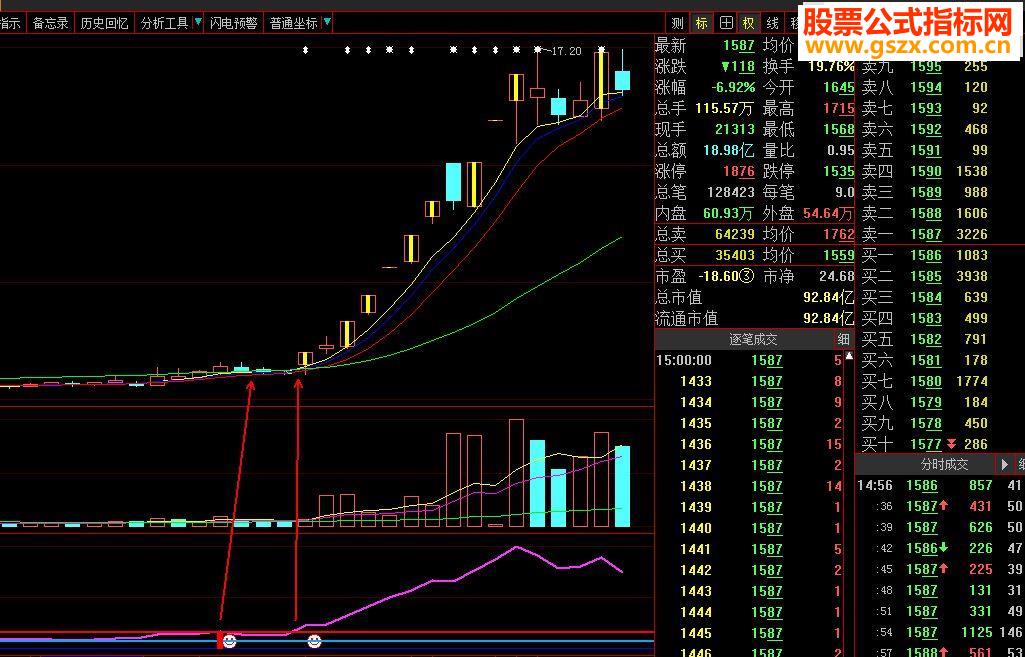
Task: Expand the 分析工具 dropdown arrow
Action: point(197,23)
